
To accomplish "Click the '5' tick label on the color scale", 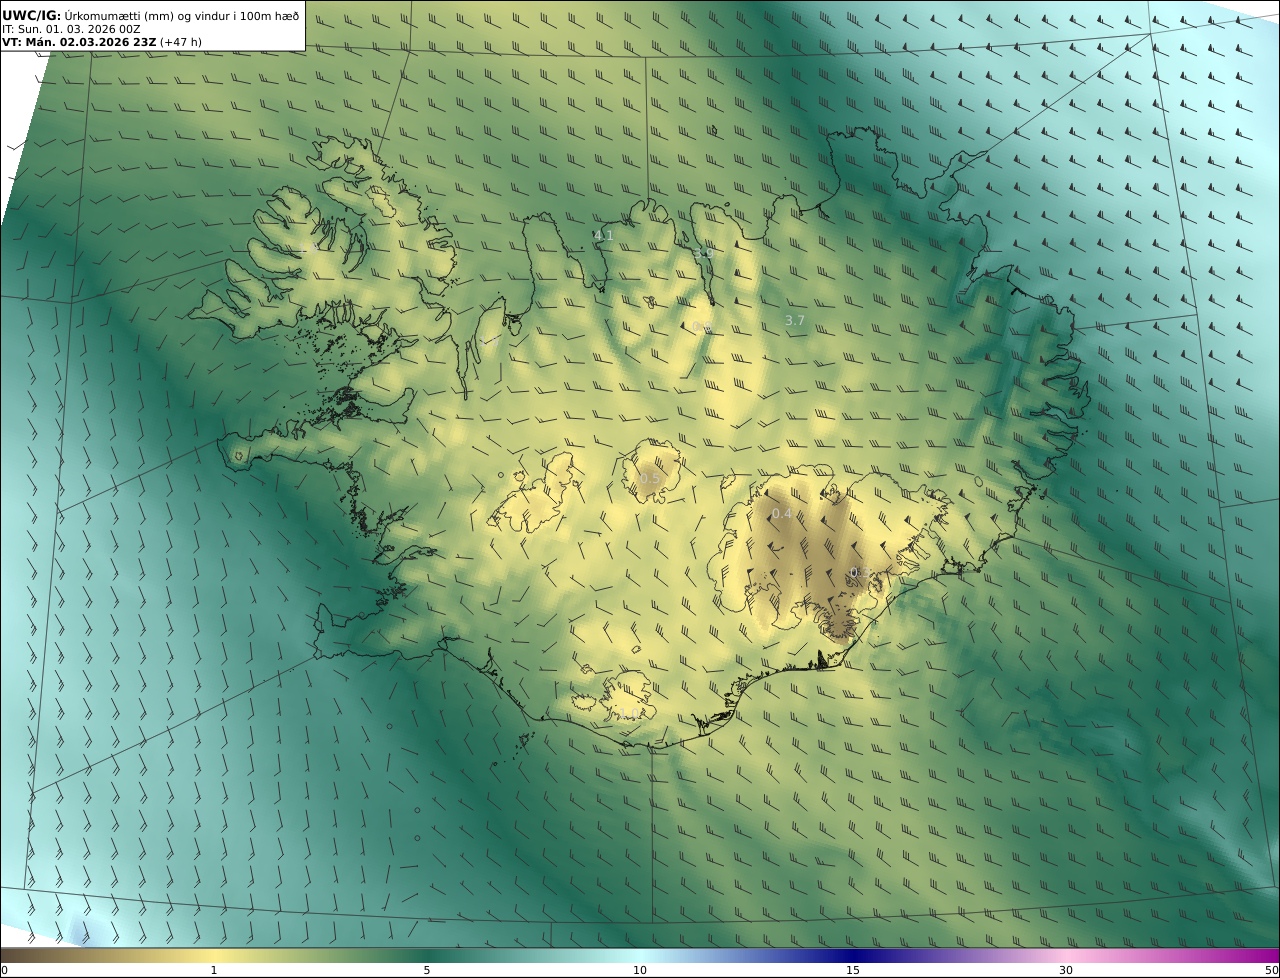I will pos(427,970).
